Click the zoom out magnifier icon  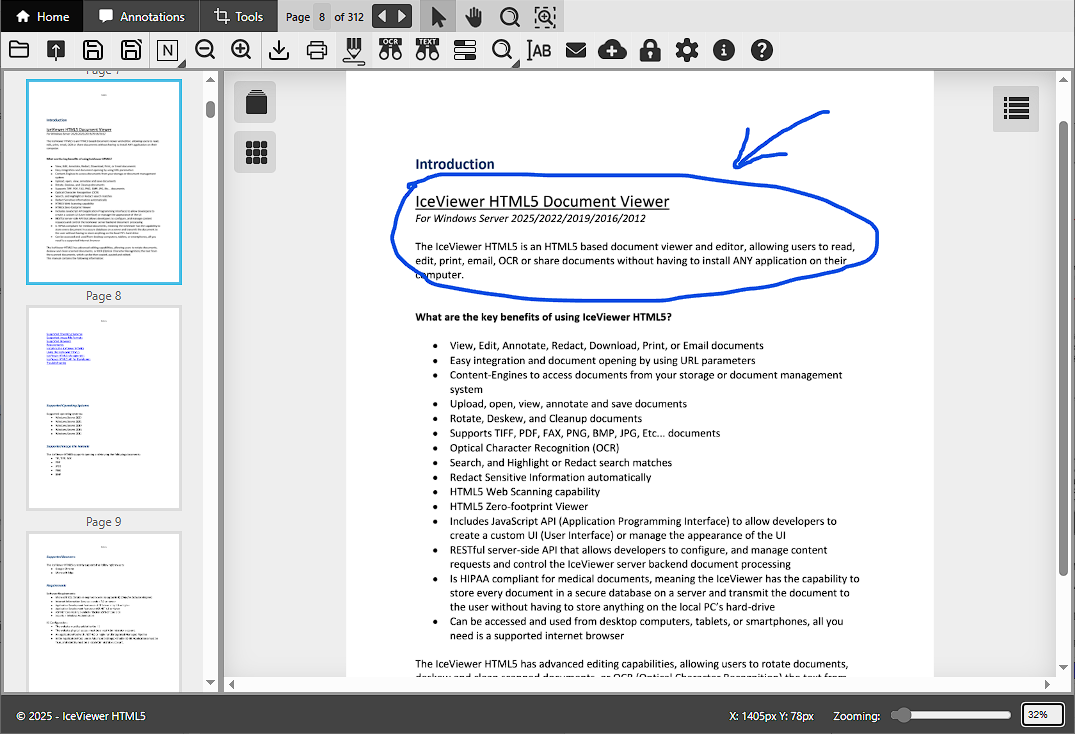(x=205, y=50)
